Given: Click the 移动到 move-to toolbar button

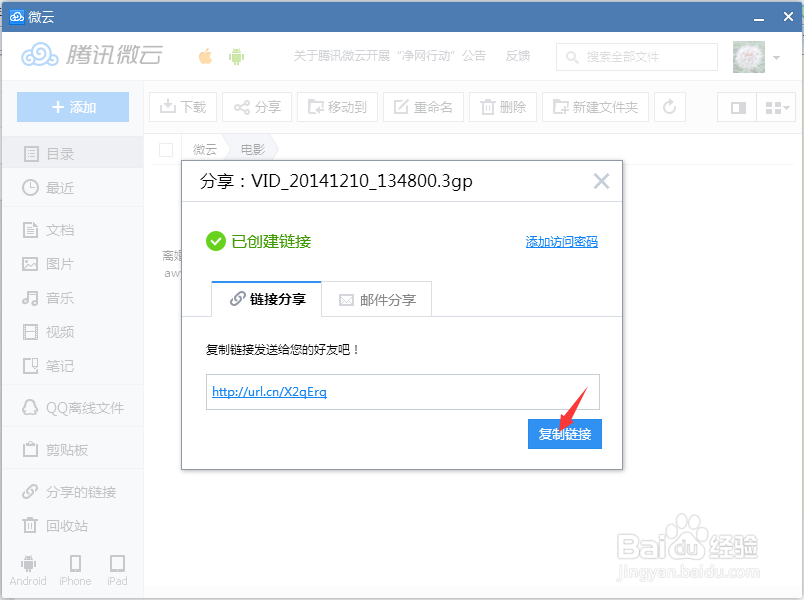Looking at the screenshot, I should coord(337,107).
